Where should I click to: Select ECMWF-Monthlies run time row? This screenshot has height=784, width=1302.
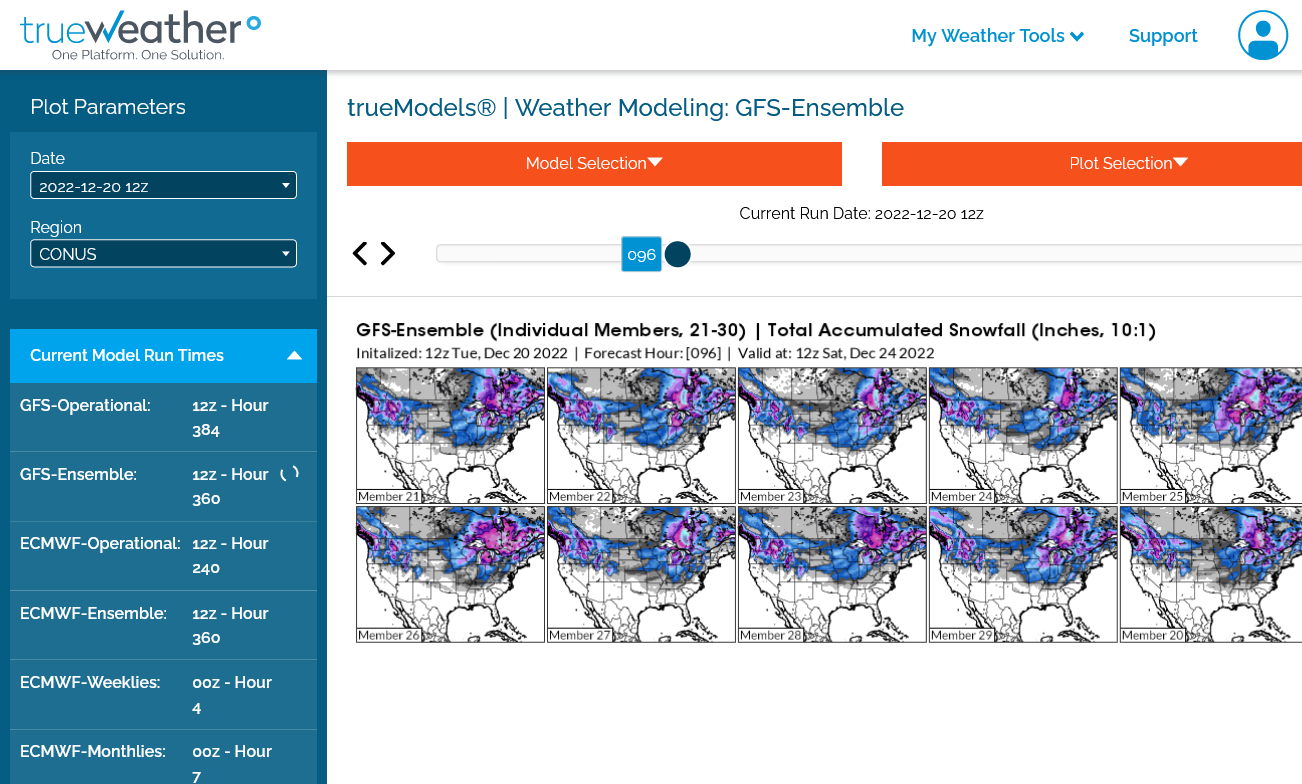click(163, 758)
